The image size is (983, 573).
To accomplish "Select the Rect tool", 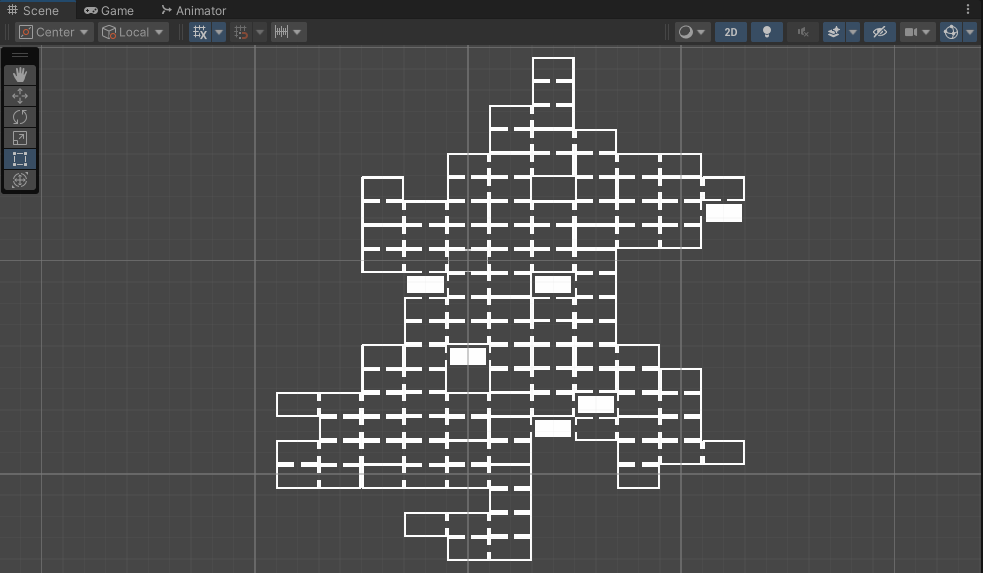I will click(20, 159).
